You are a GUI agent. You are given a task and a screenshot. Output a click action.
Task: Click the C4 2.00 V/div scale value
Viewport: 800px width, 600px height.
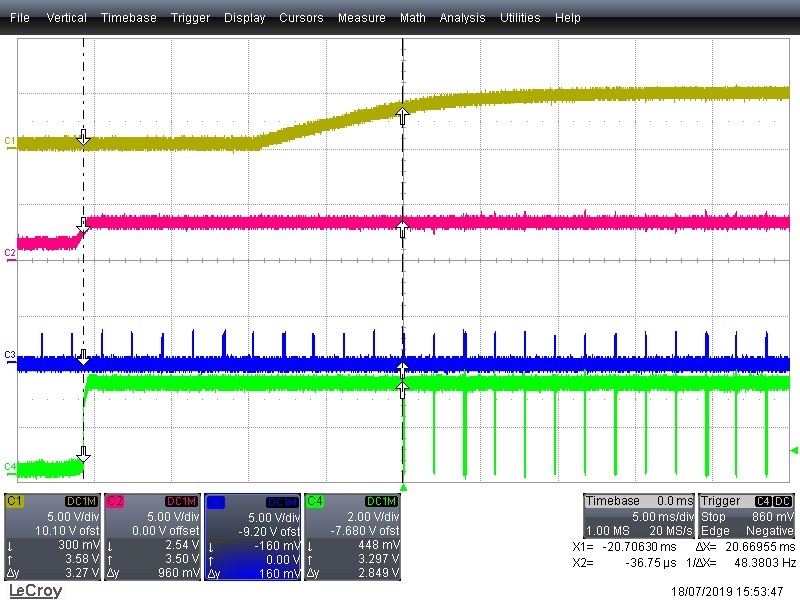tap(373, 516)
